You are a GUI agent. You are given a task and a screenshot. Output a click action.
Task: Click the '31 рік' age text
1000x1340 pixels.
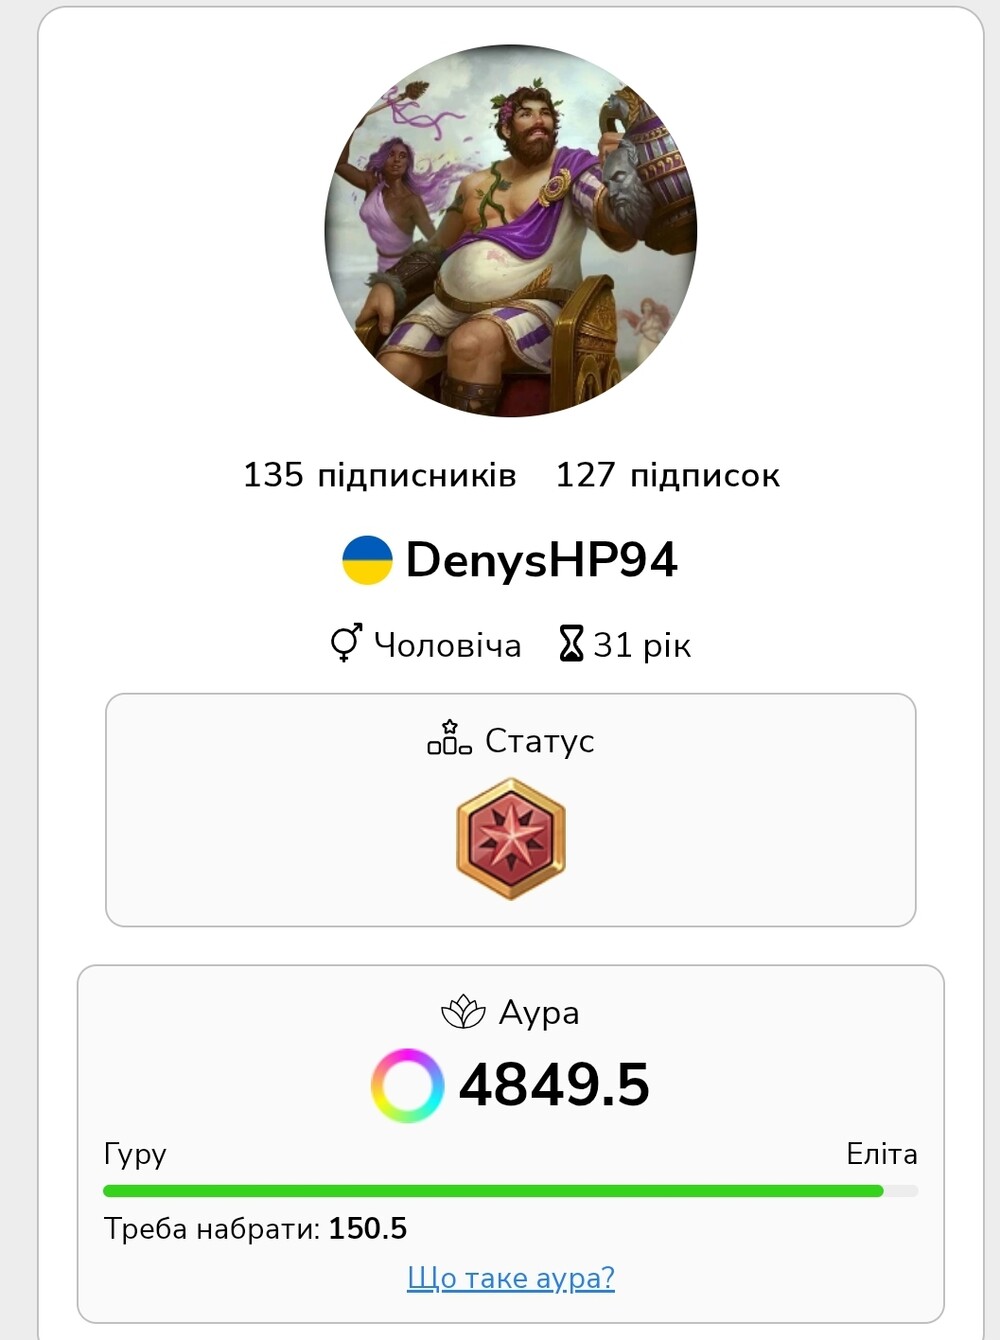coord(642,645)
